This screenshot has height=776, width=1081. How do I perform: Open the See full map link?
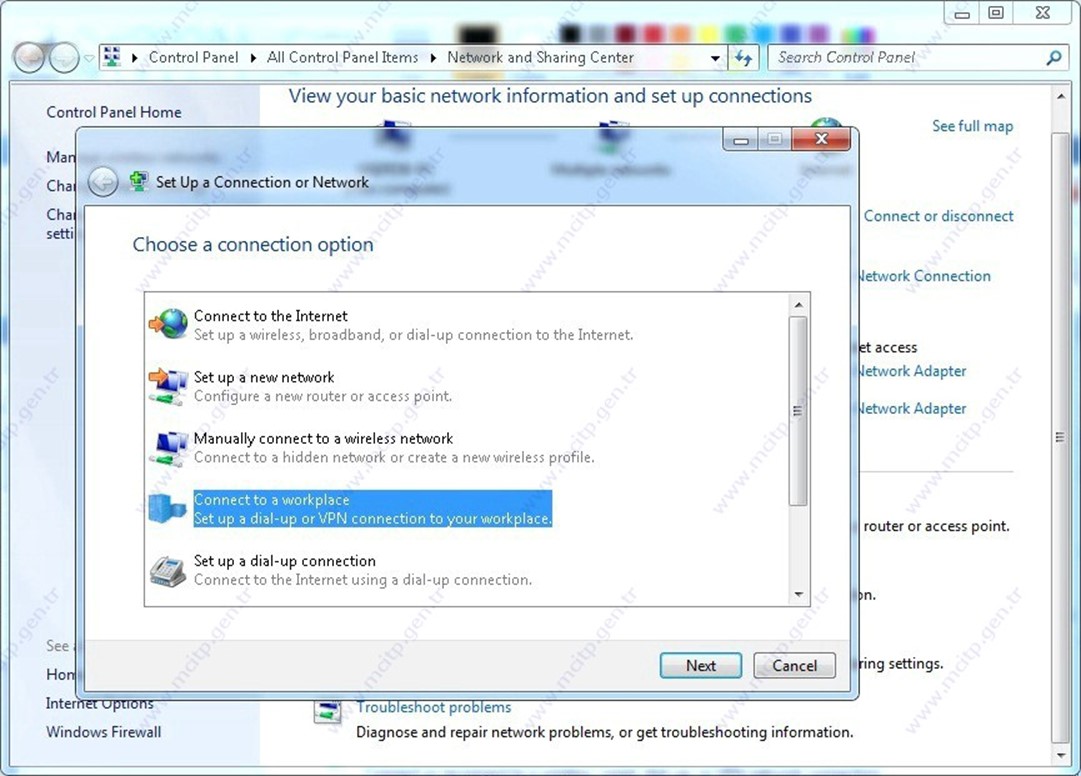(973, 126)
